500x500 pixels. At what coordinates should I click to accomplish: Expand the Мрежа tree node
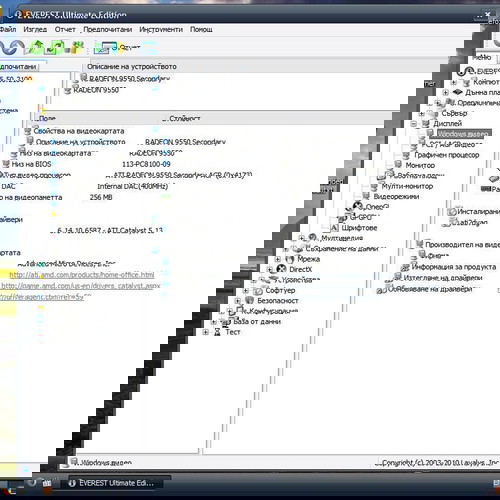point(278,259)
